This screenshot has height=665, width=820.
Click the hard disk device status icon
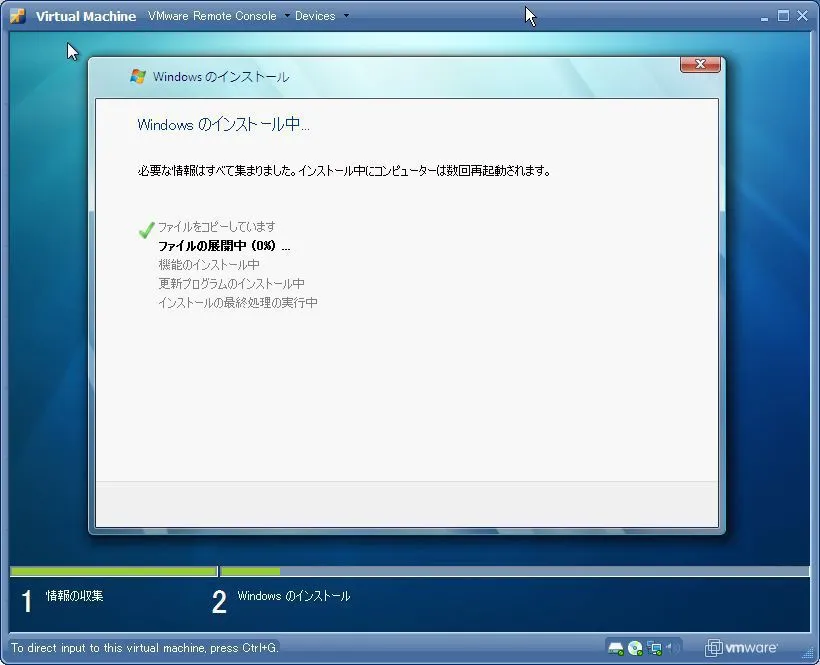pyautogui.click(x=616, y=648)
